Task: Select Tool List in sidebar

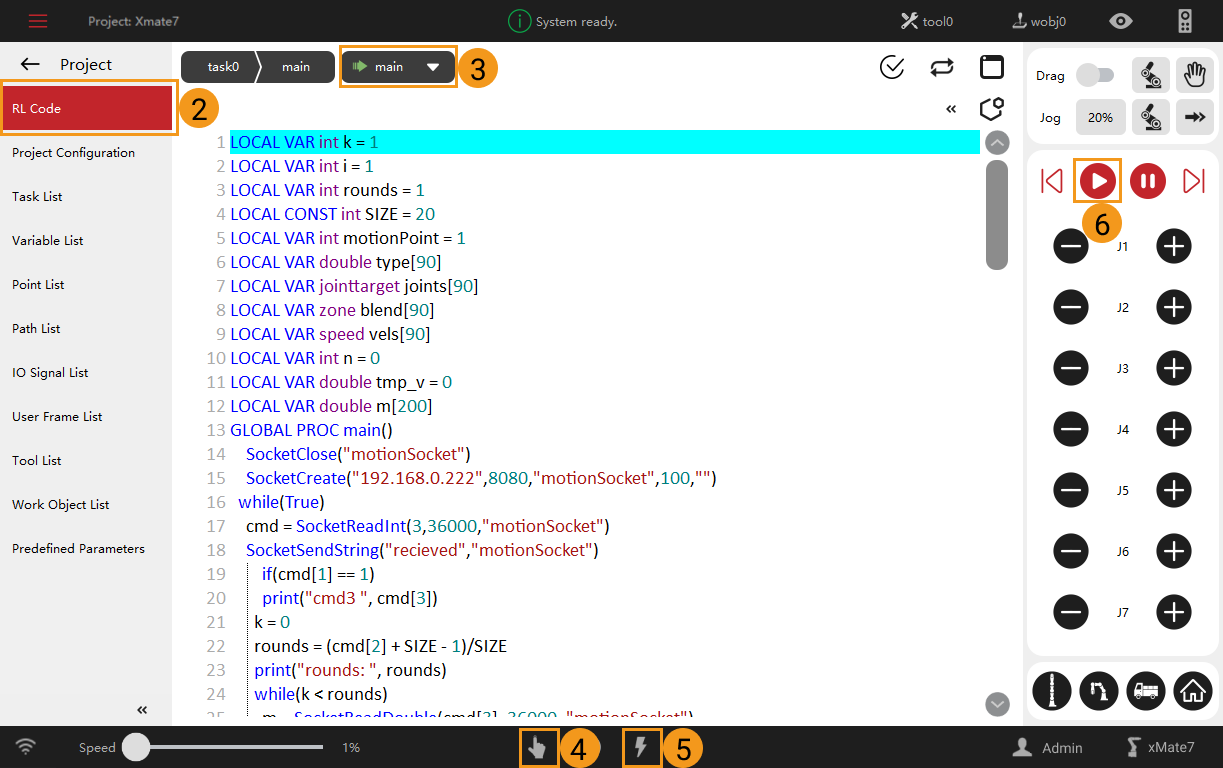Action: pos(86,460)
